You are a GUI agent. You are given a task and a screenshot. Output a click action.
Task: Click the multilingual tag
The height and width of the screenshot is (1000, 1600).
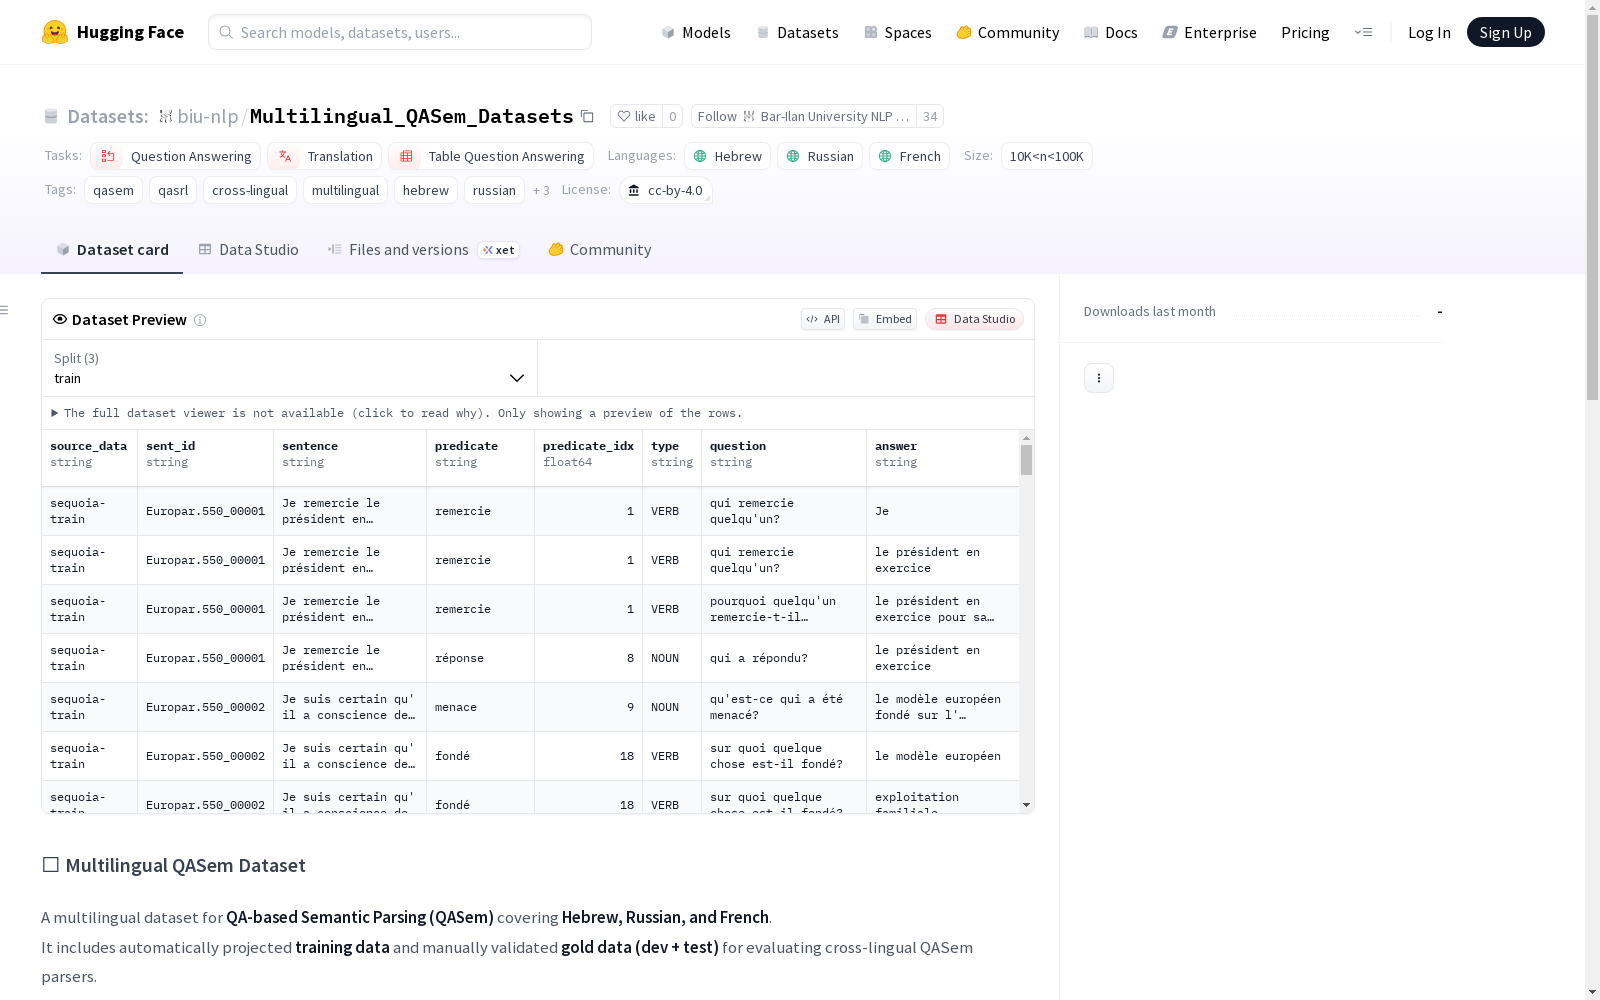345,190
